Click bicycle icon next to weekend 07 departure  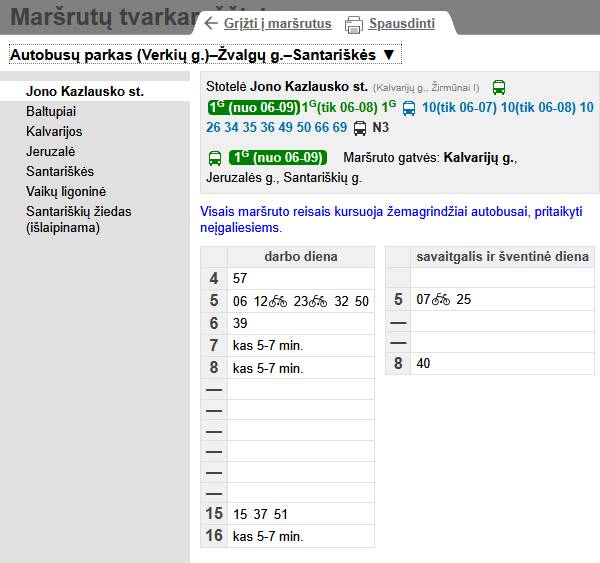pos(443,299)
